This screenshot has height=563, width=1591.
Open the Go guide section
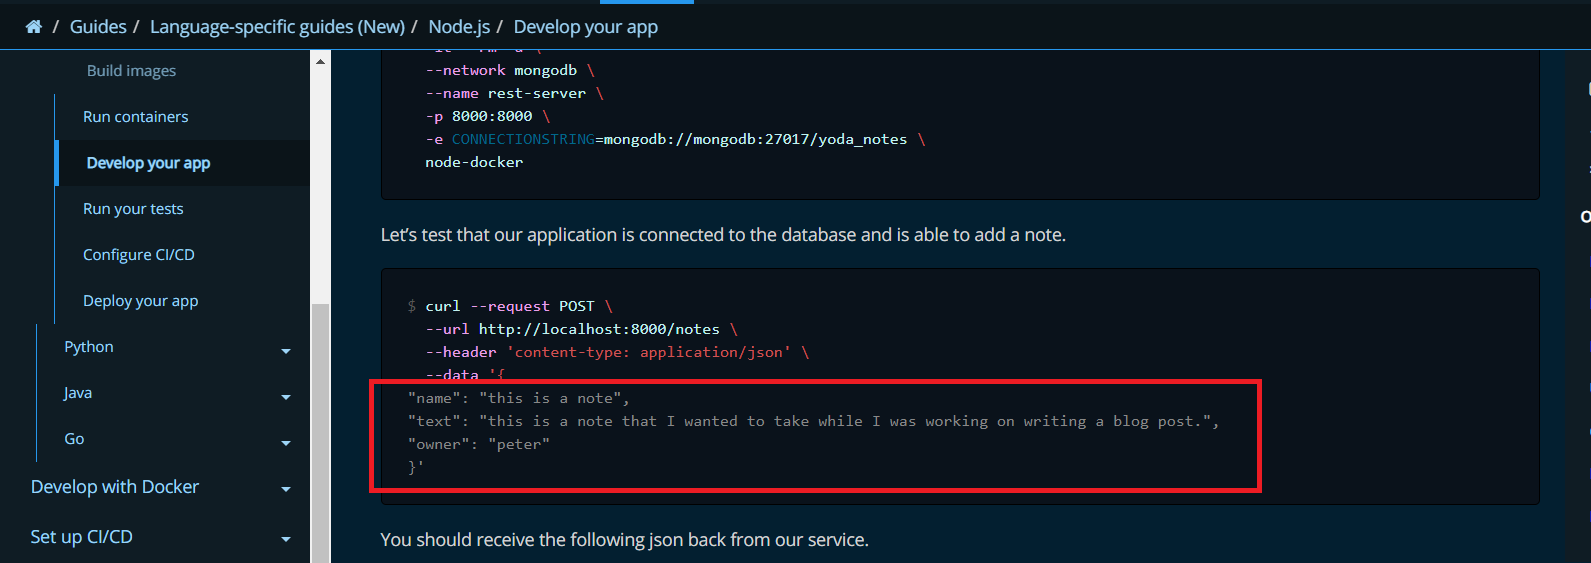click(74, 439)
